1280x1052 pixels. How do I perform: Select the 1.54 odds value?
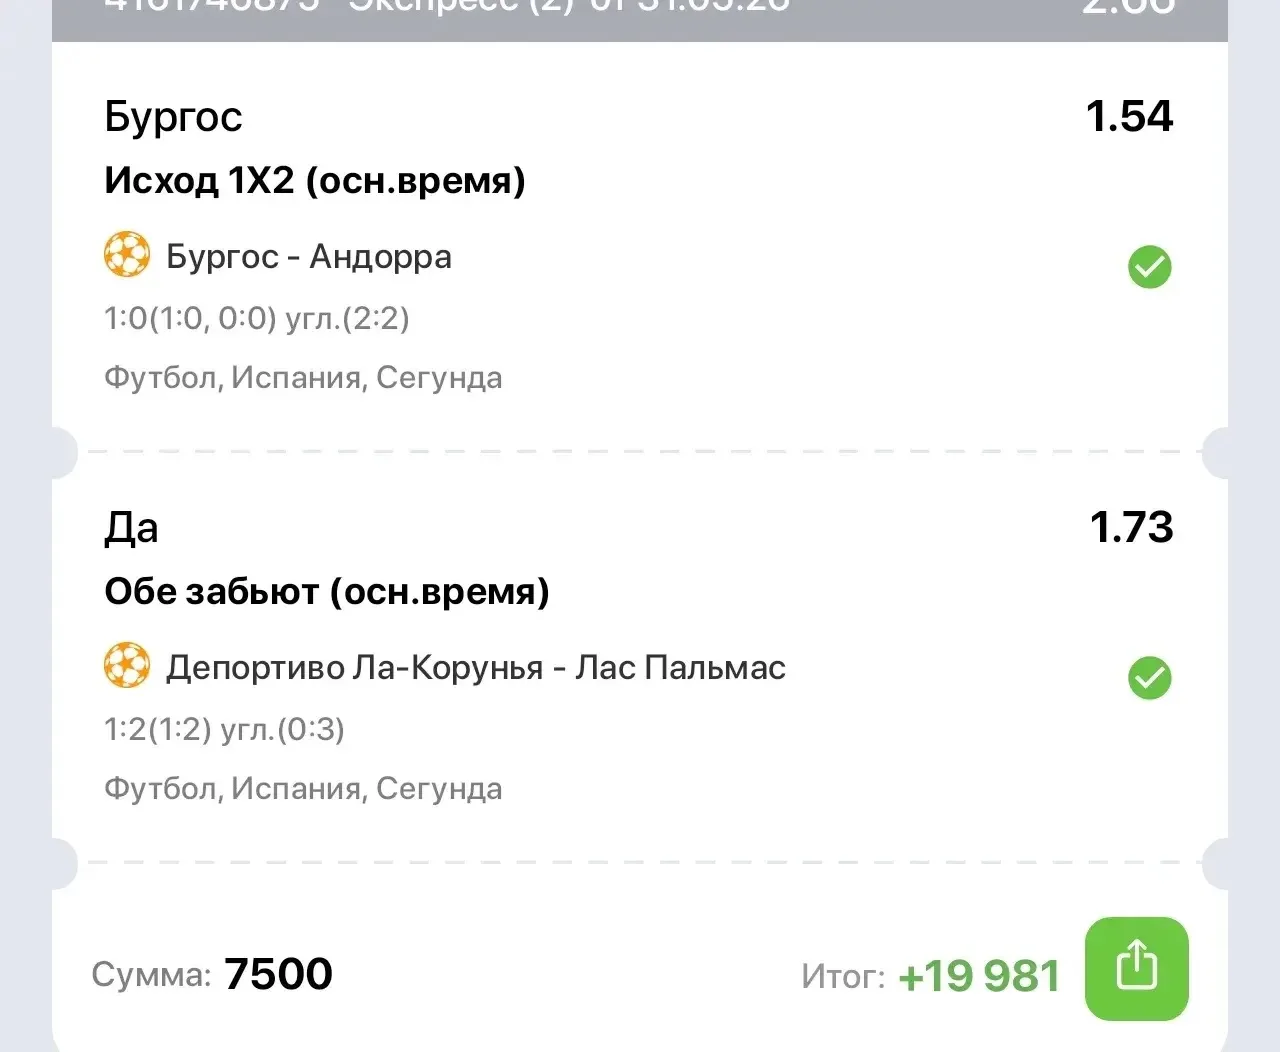1130,116
